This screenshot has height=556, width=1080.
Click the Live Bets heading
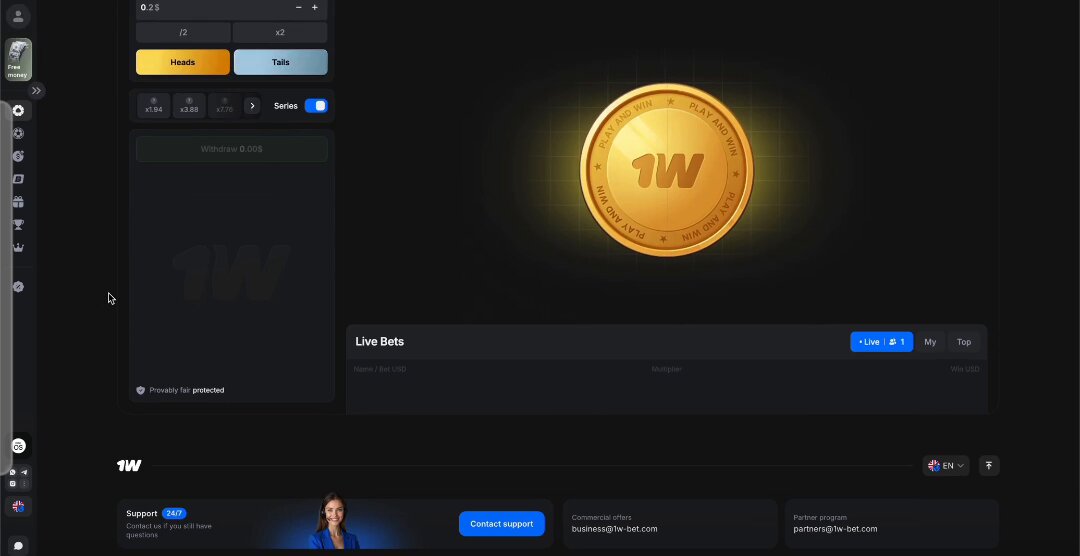pyautogui.click(x=380, y=342)
